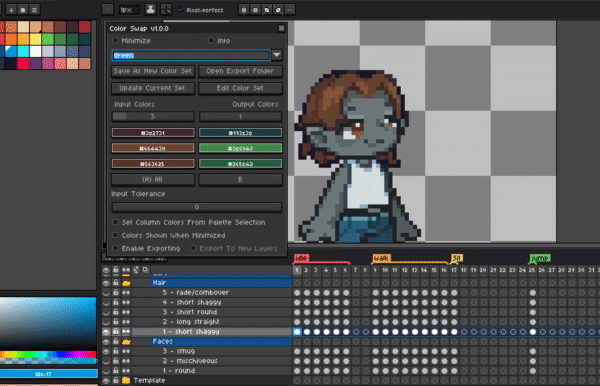Click the Hair group open-folder icon
This screenshot has height=386, width=600.
click(x=126, y=283)
